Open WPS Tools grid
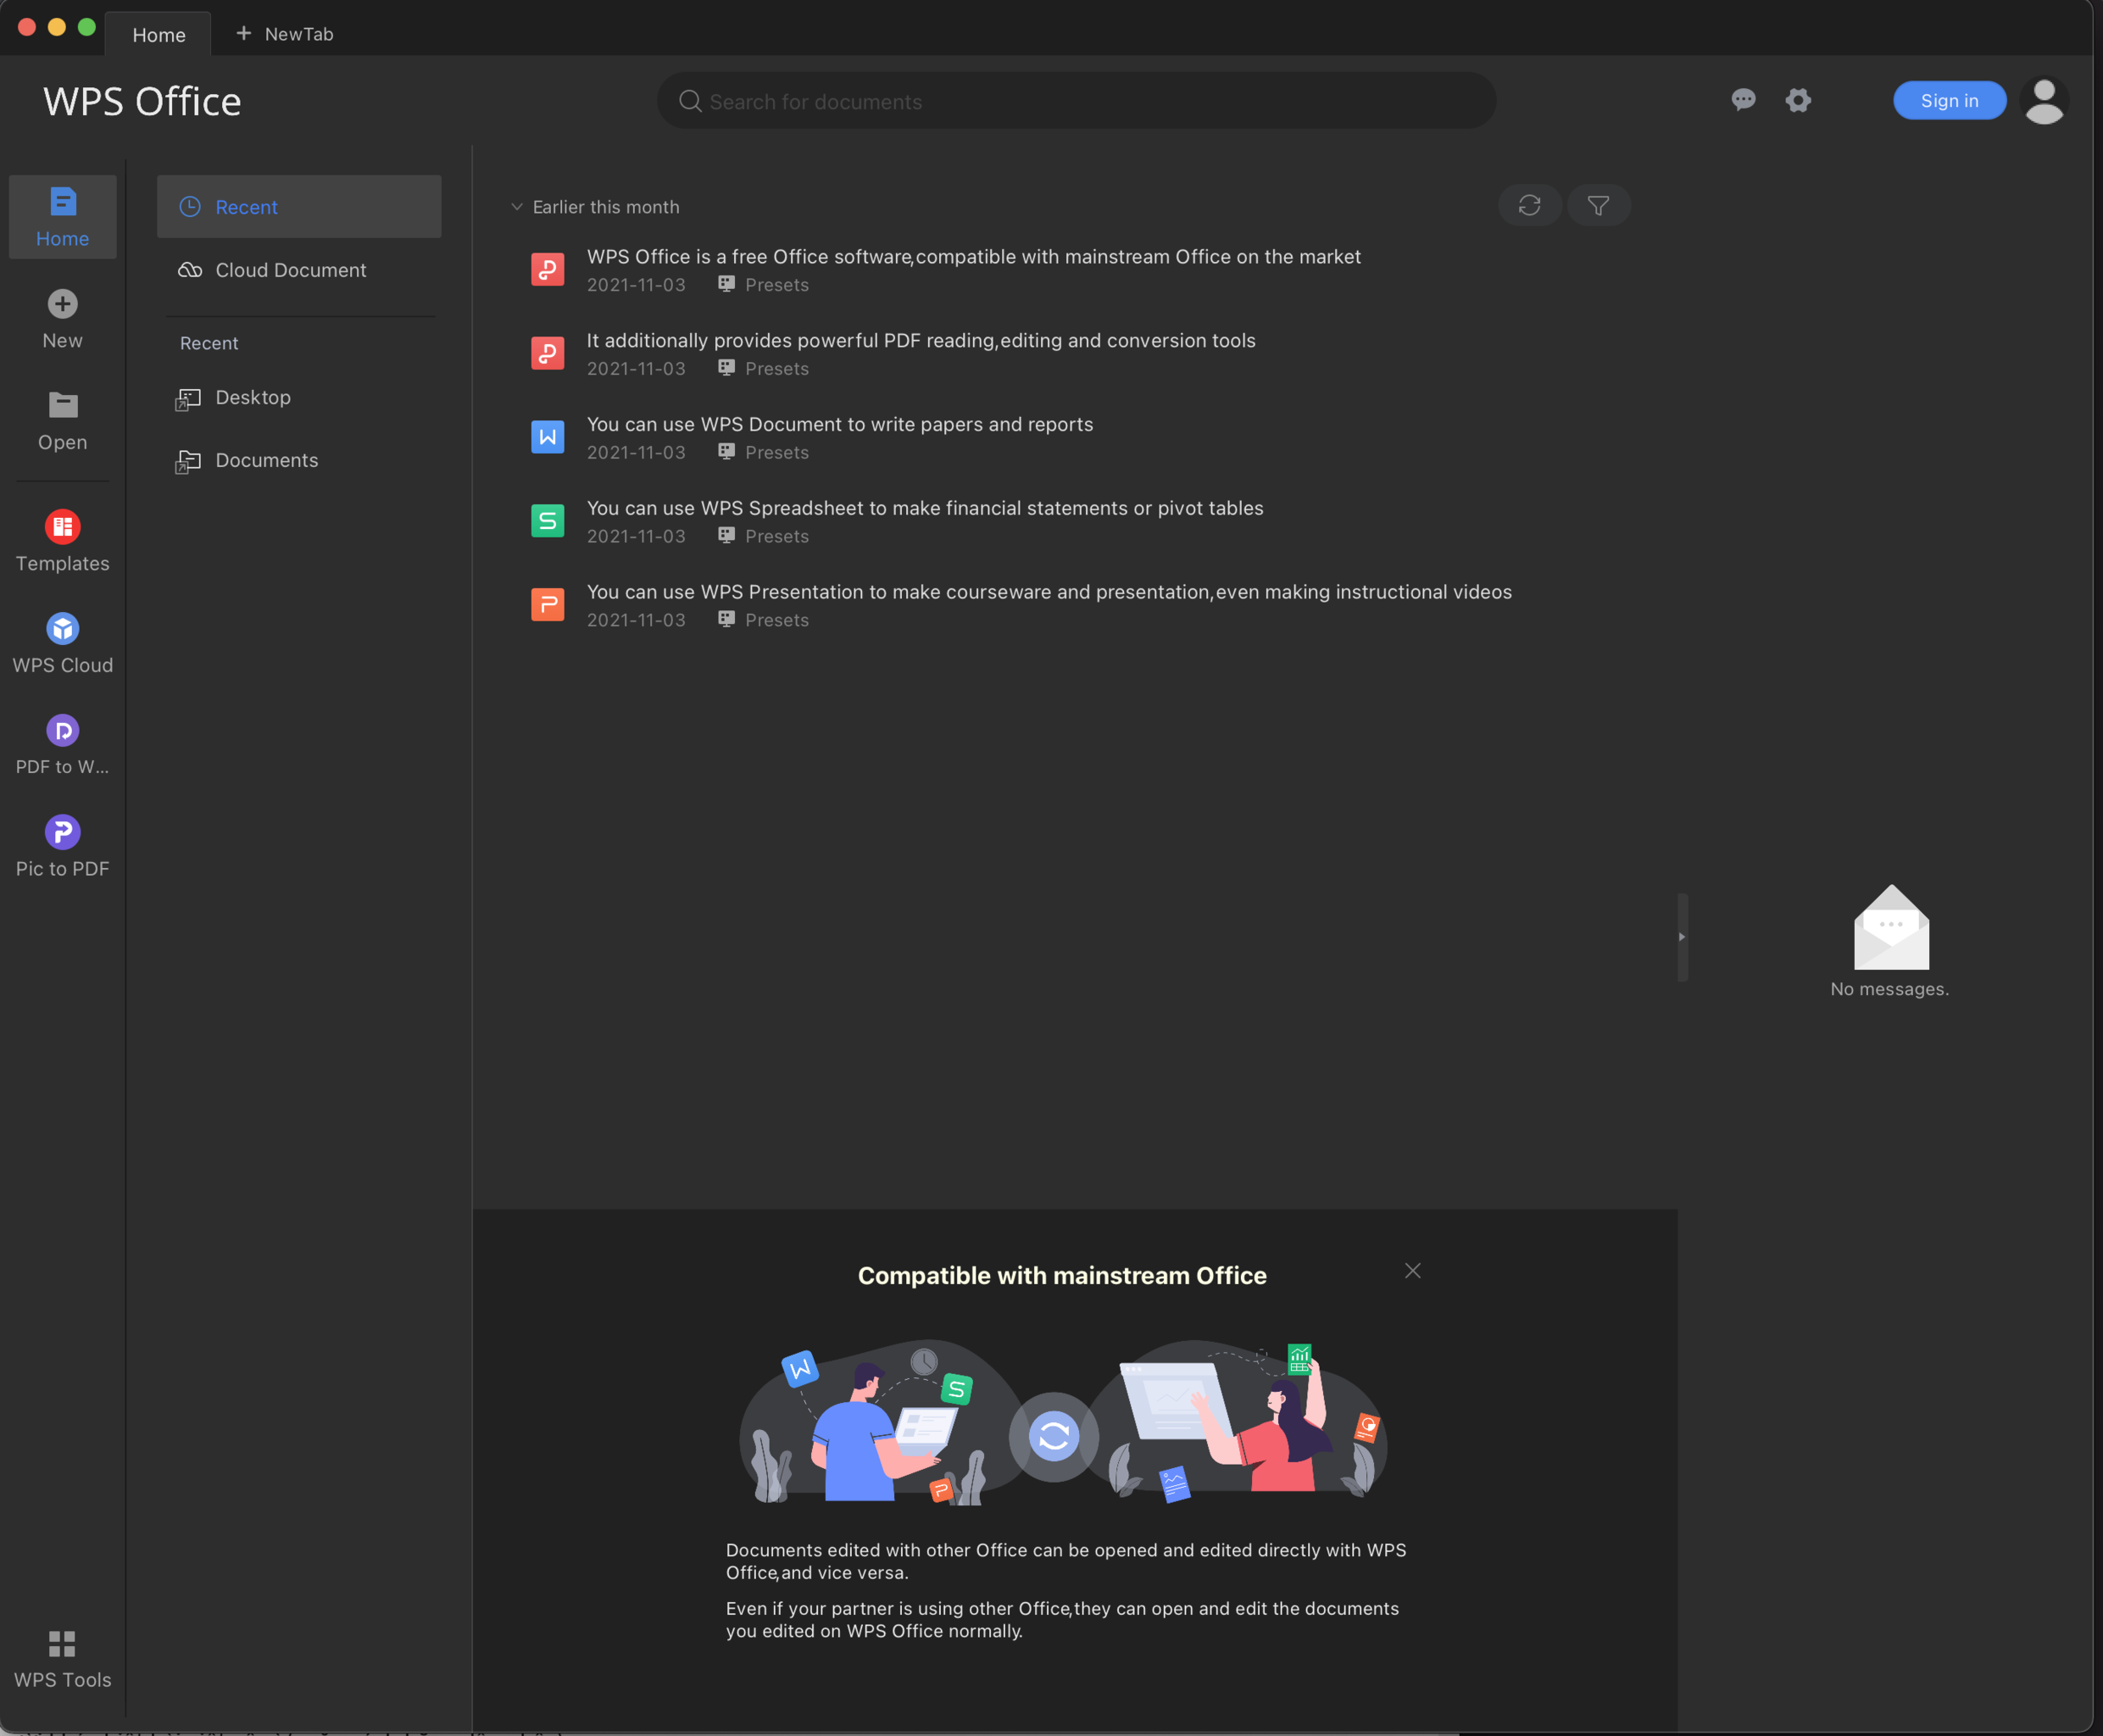The image size is (2103, 1736). 62,1660
